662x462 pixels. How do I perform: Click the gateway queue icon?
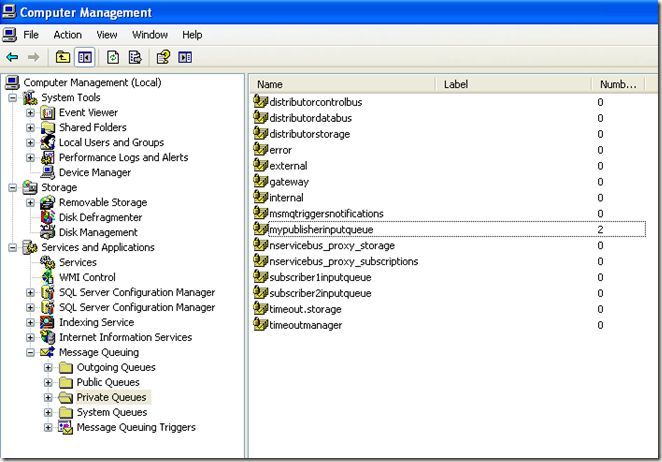[260, 181]
